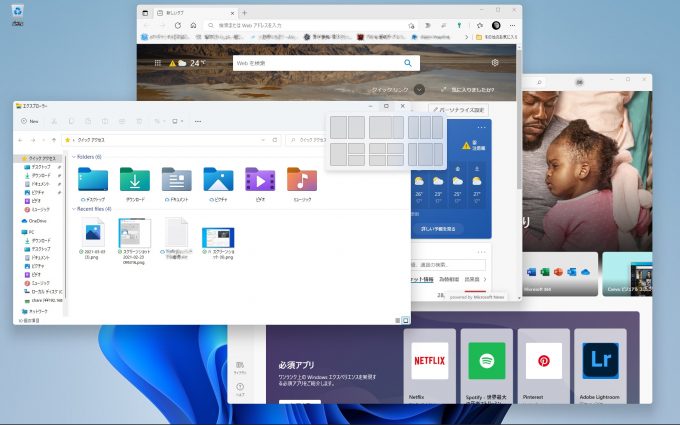Image resolution: width=680 pixels, height=425 pixels.
Task: Select the large Downloads folder with green arrow
Action: point(135,180)
